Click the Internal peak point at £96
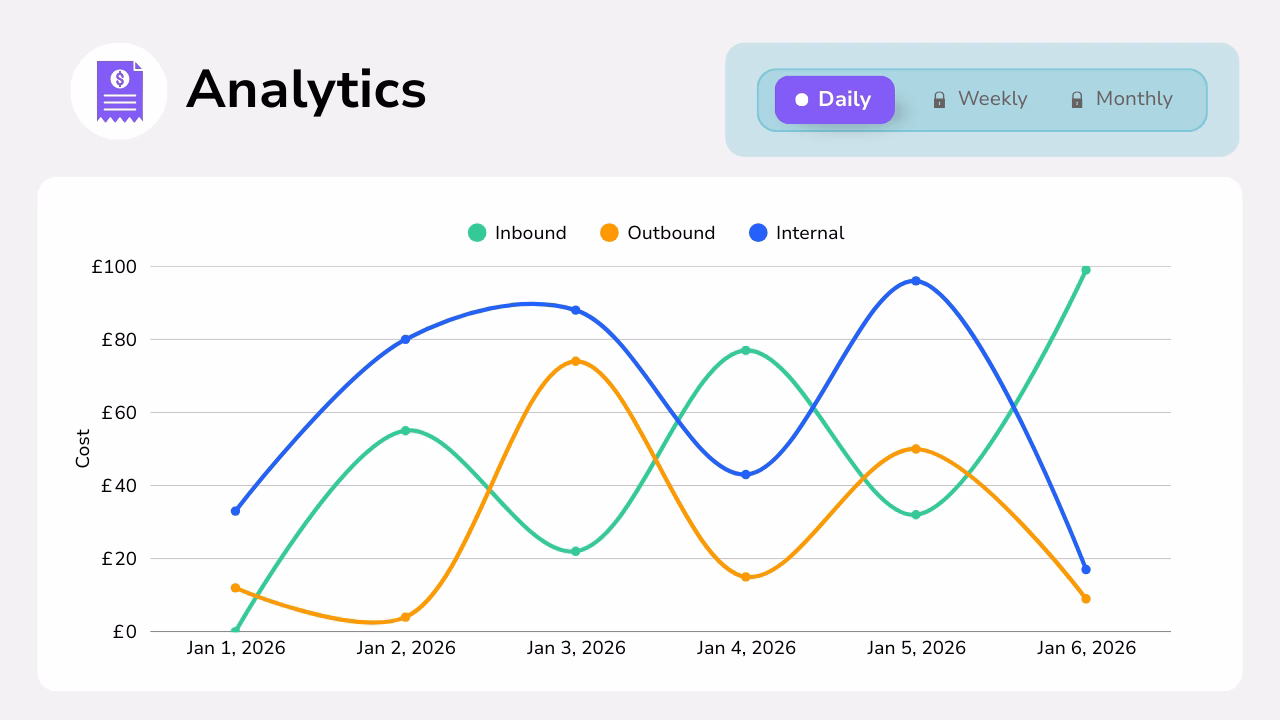 pyautogui.click(x=916, y=281)
